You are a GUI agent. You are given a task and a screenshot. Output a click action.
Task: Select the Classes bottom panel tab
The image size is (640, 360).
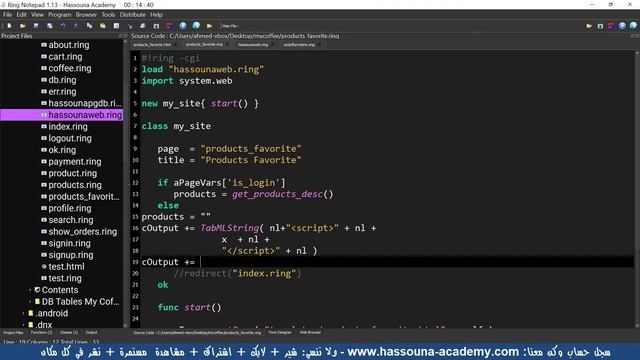69,333
